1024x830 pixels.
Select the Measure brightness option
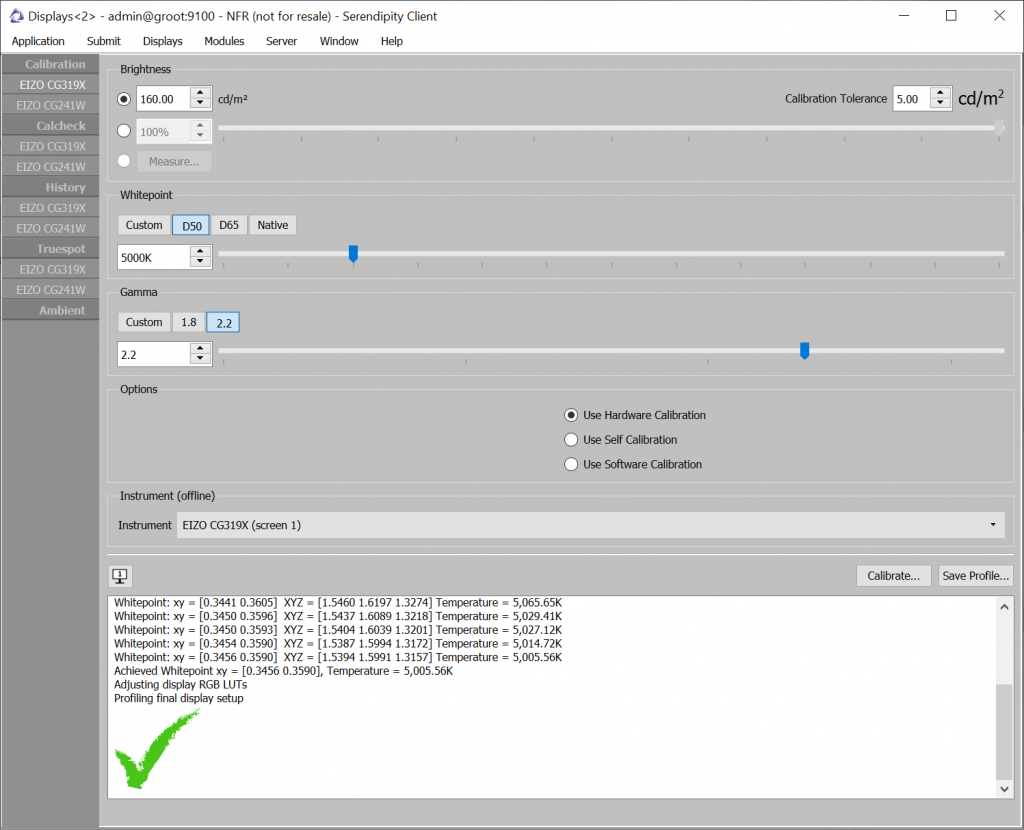pos(123,160)
